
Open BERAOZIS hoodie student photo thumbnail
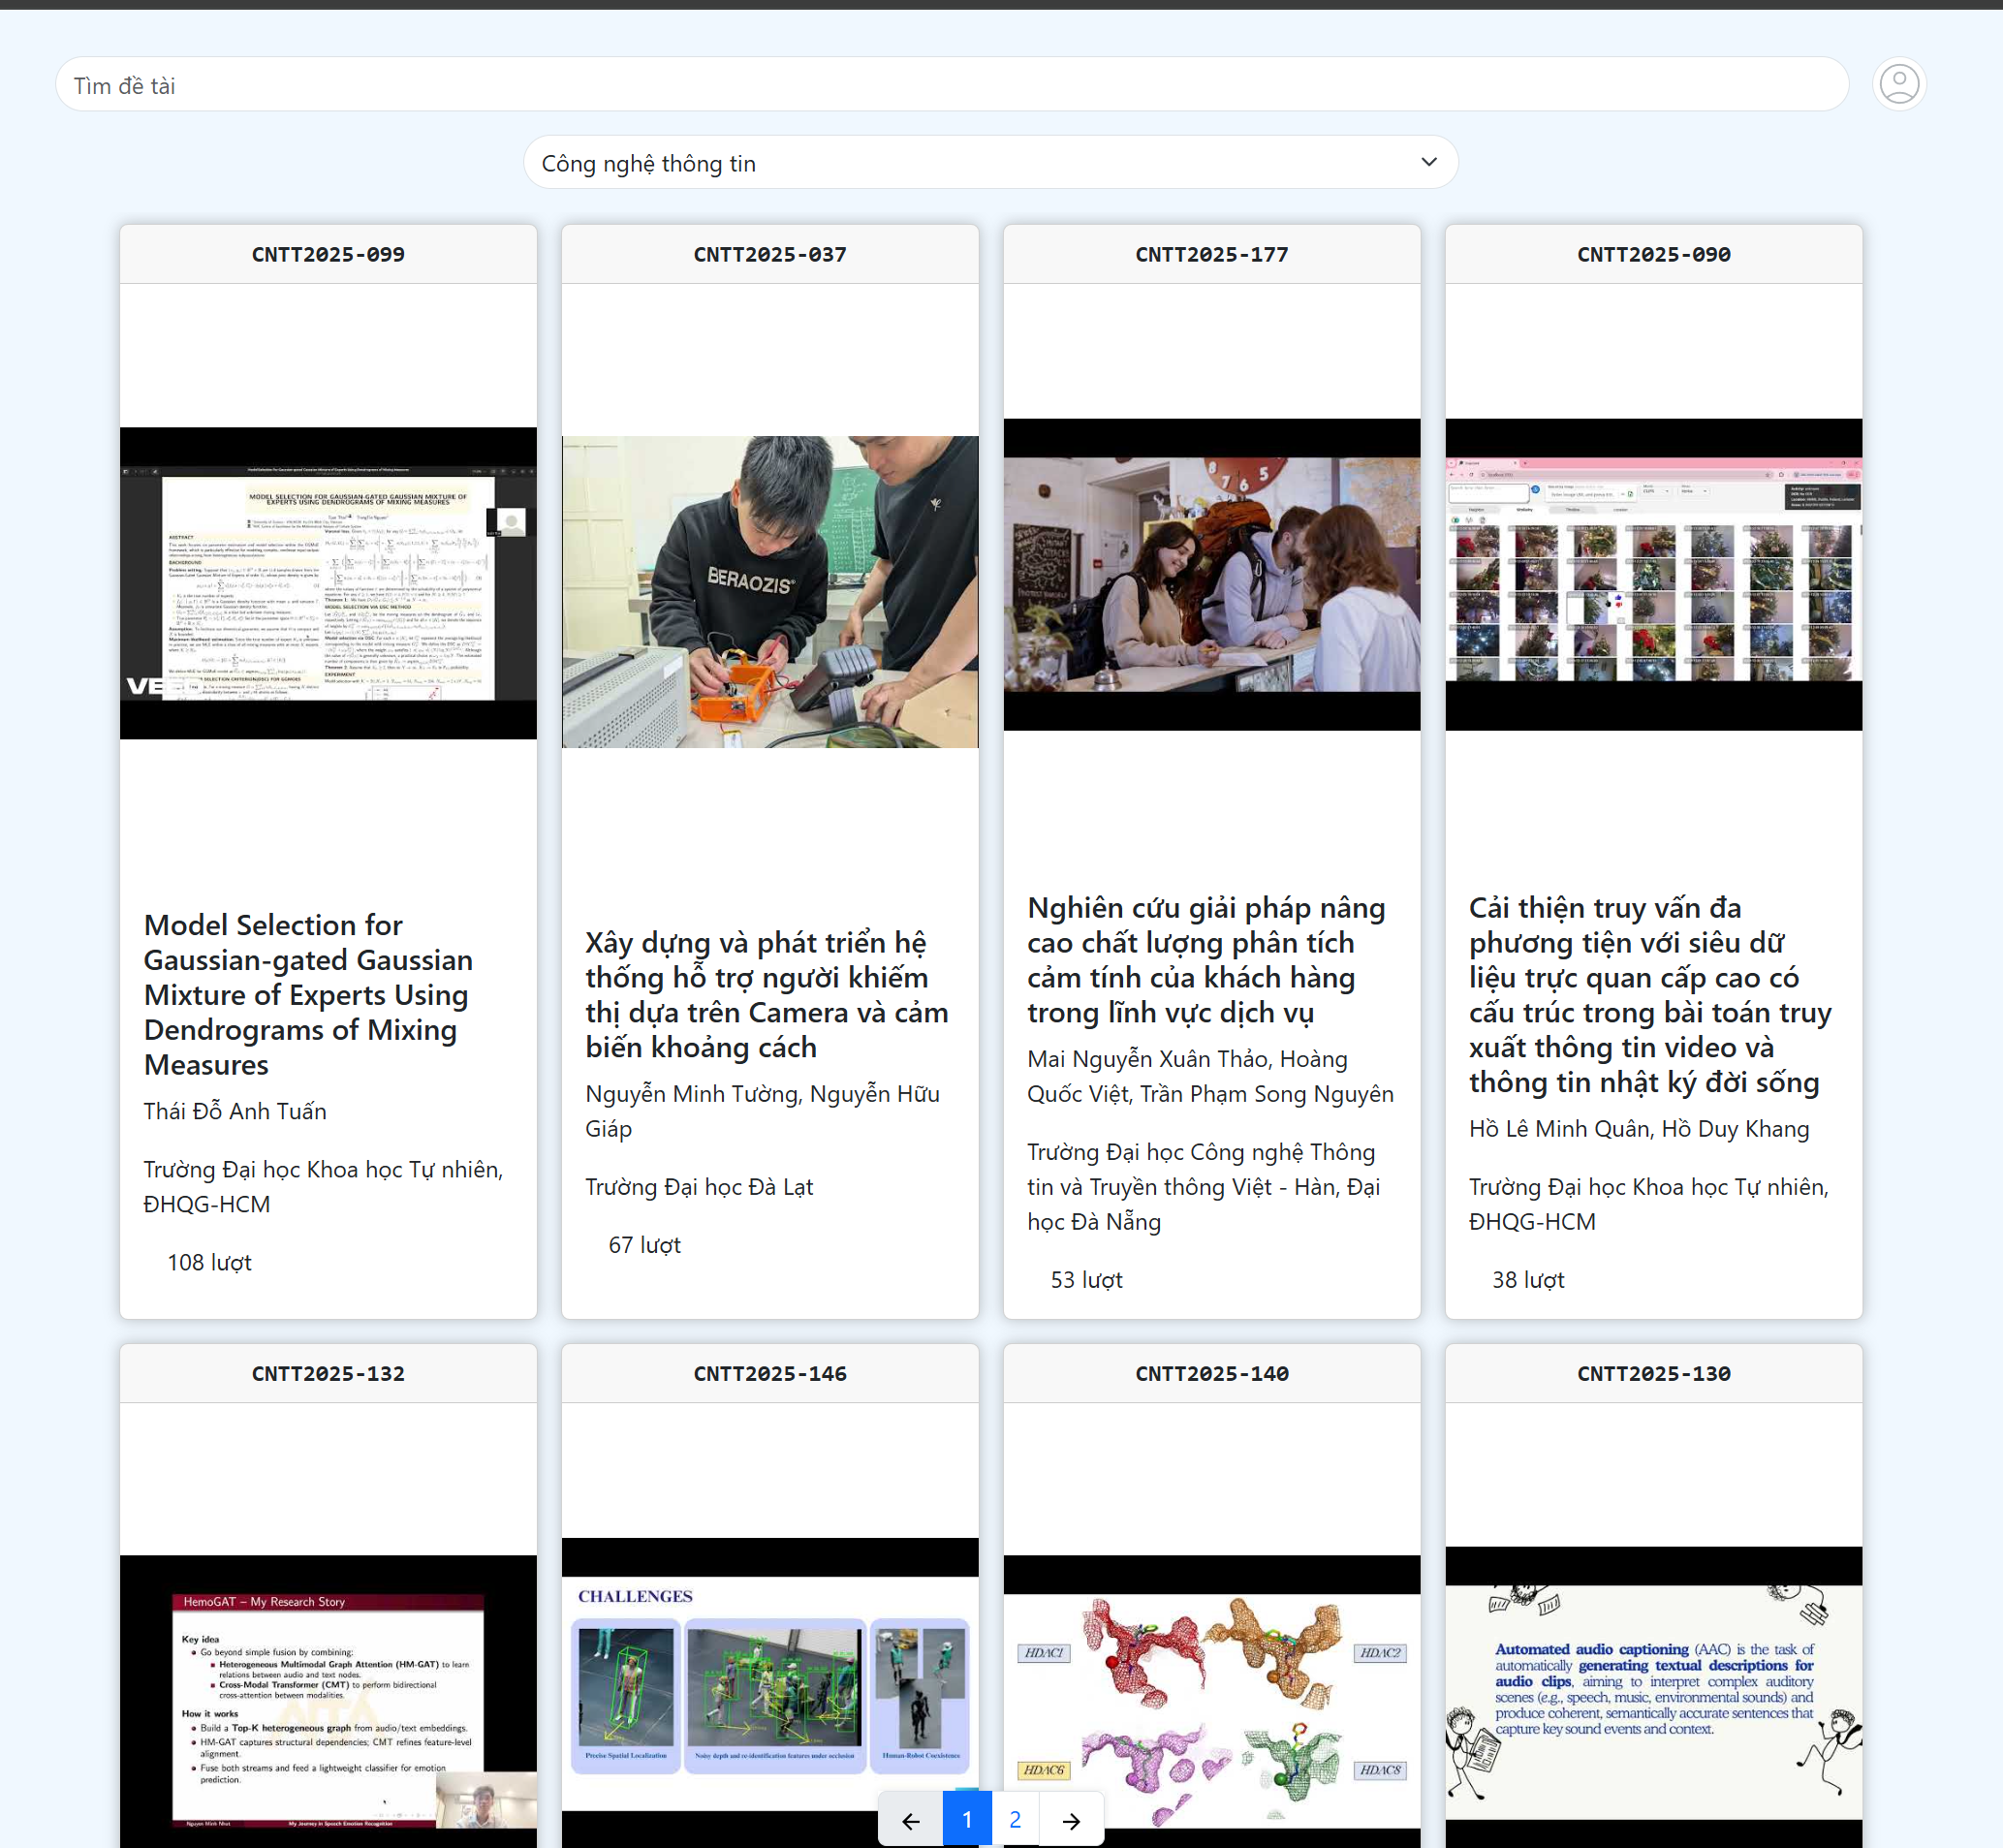[x=770, y=591]
